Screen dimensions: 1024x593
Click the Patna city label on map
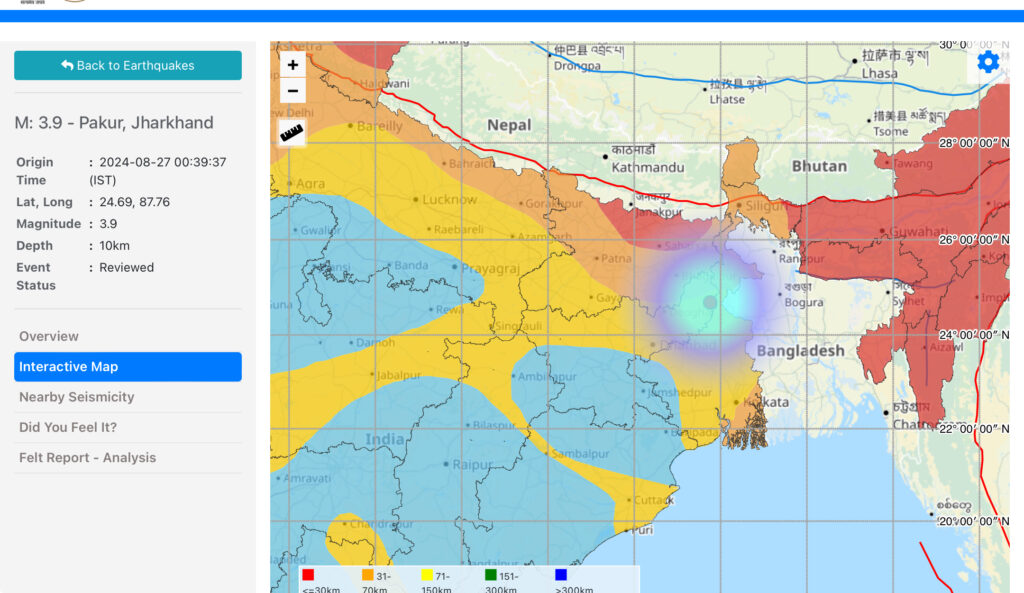click(x=616, y=259)
